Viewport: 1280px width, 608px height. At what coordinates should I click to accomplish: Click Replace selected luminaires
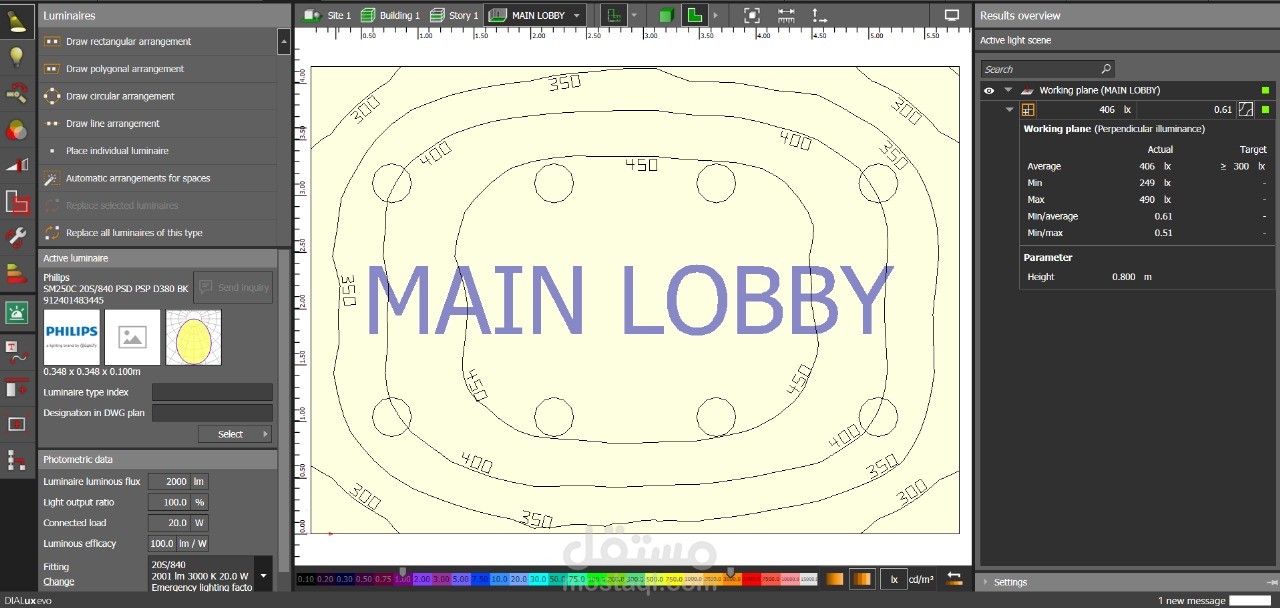pos(158,205)
